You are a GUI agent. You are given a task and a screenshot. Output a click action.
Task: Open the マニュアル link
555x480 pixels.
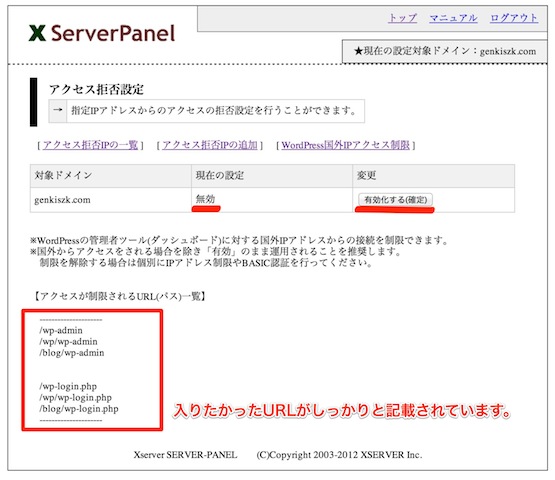[x=453, y=18]
